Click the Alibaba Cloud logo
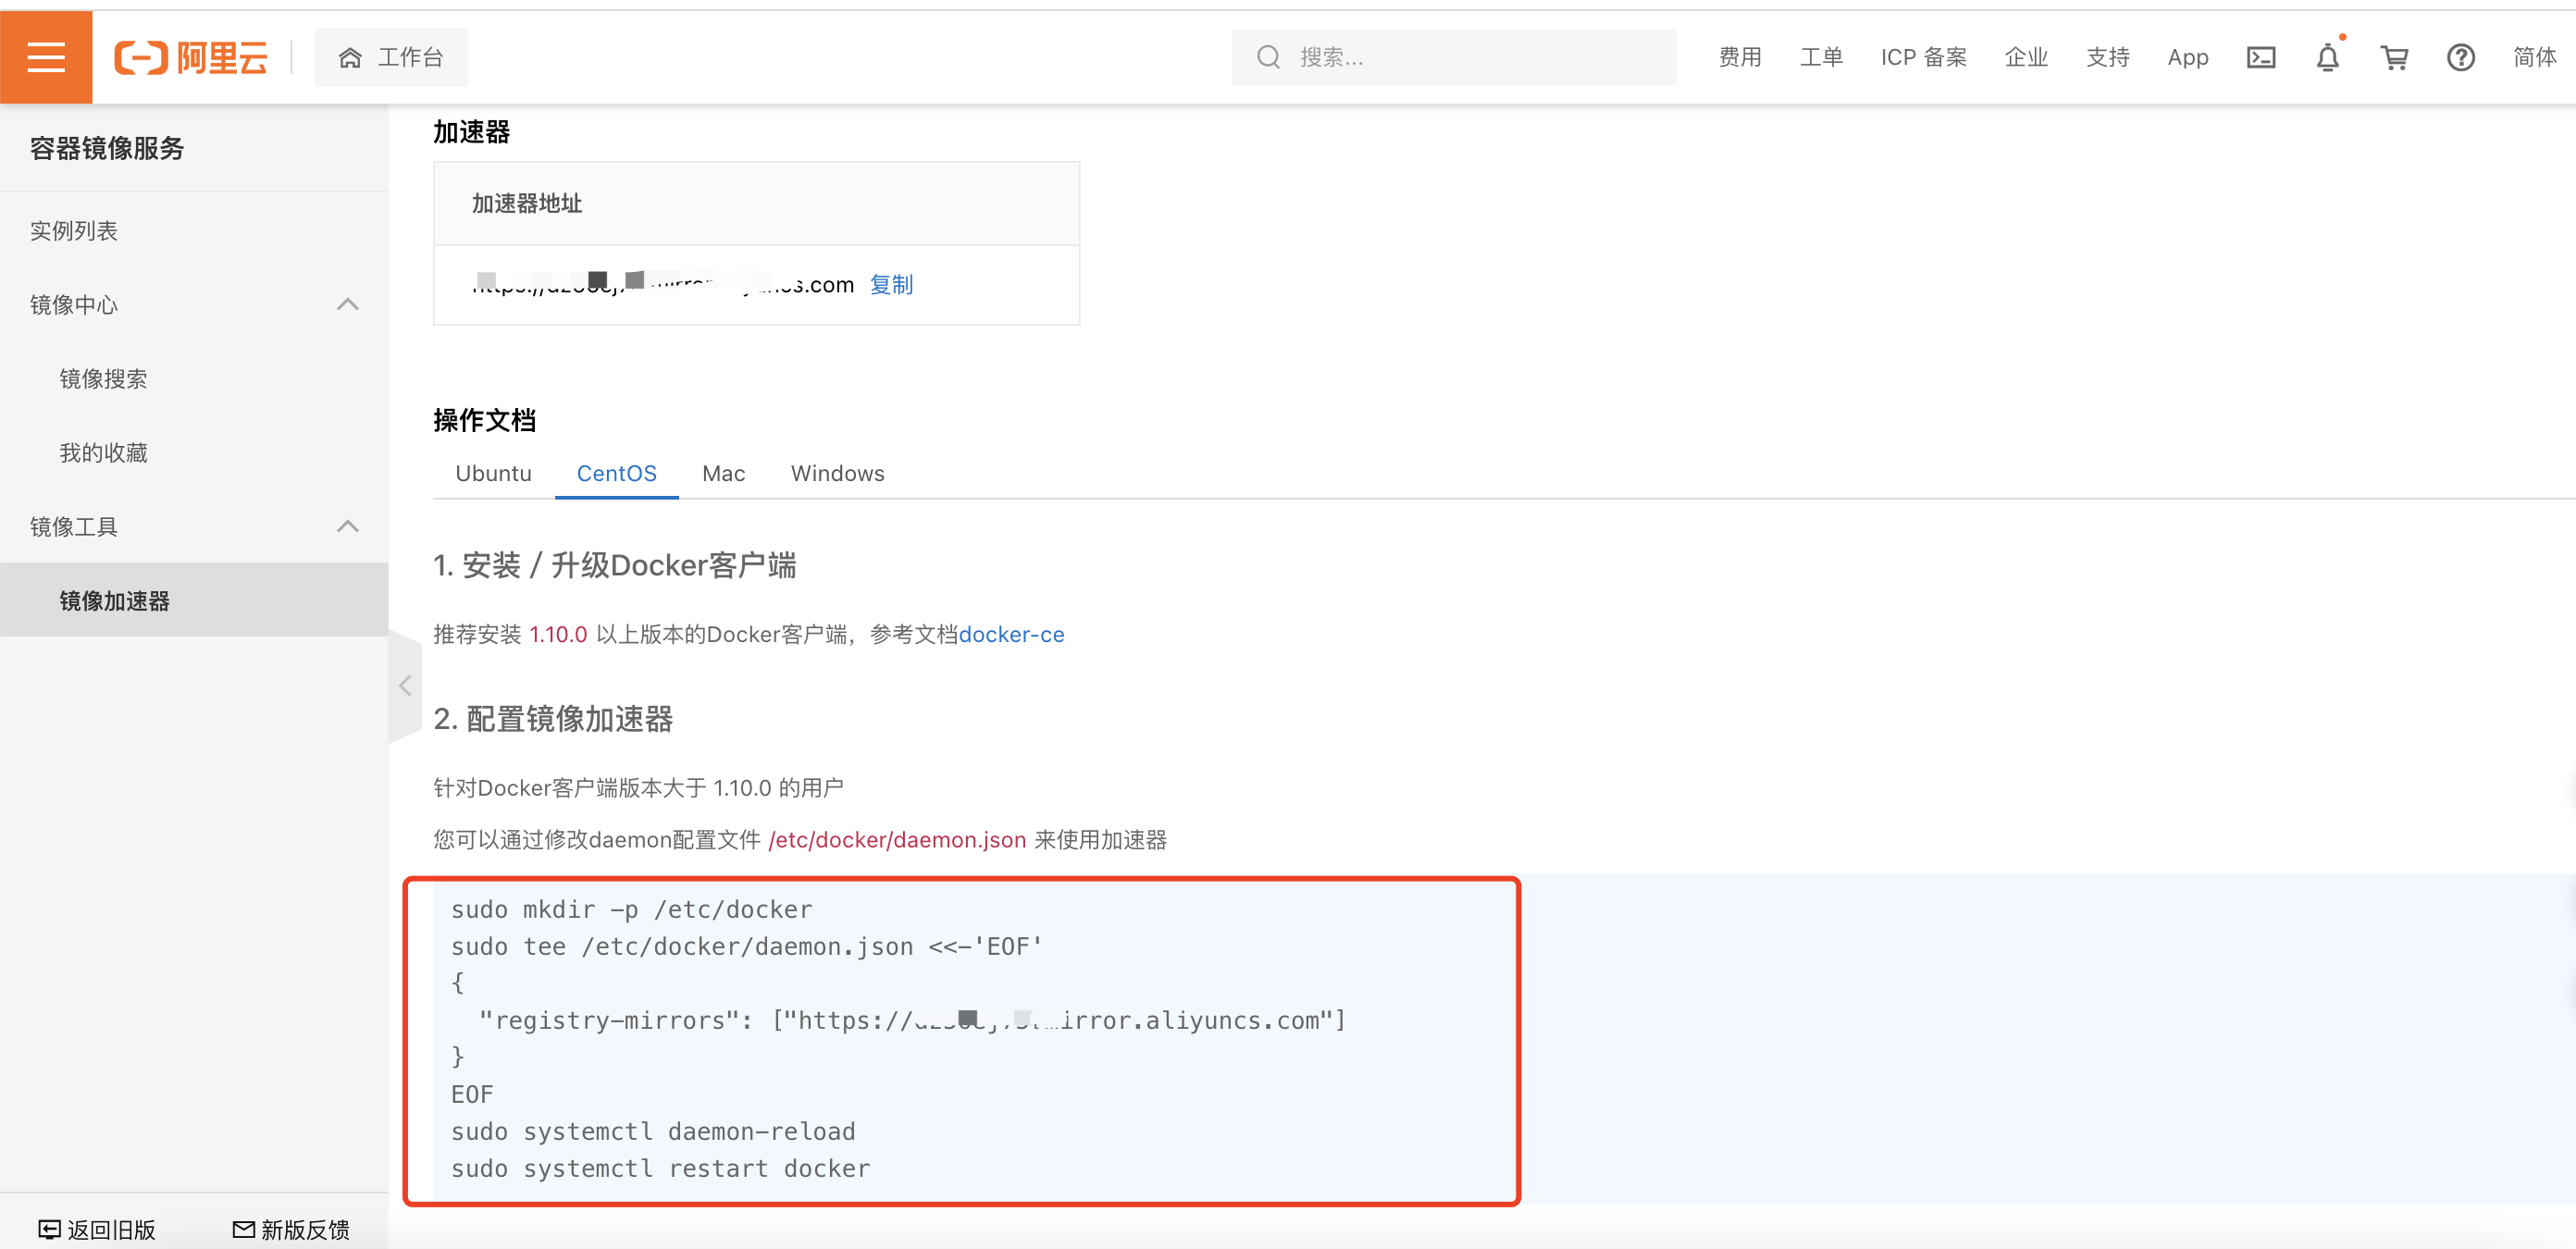Viewport: 2576px width, 1249px height. 191,57
